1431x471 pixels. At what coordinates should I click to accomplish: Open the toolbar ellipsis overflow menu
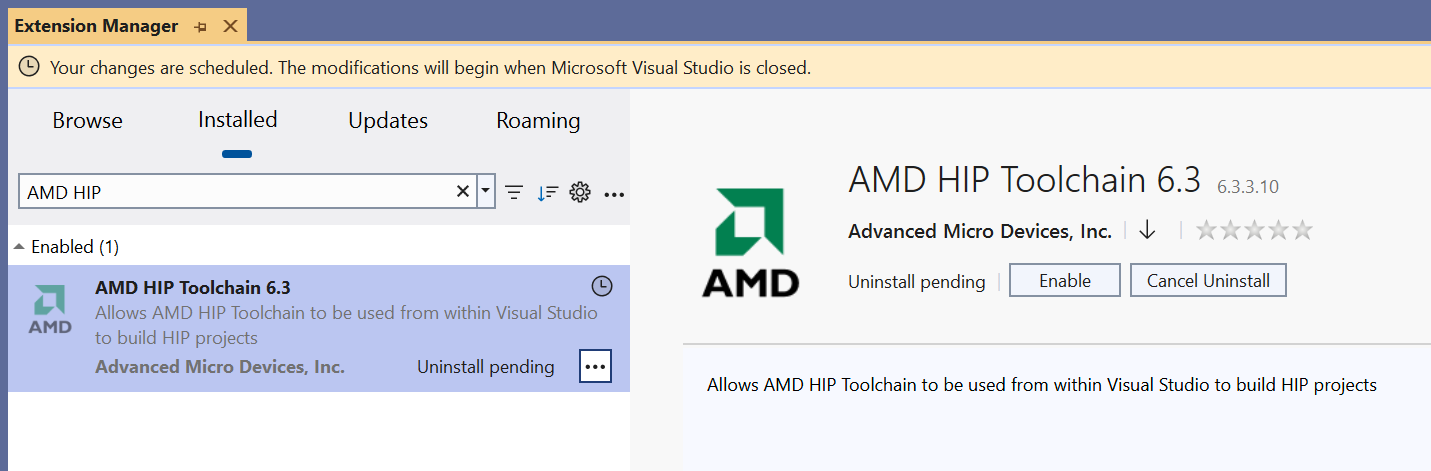614,194
